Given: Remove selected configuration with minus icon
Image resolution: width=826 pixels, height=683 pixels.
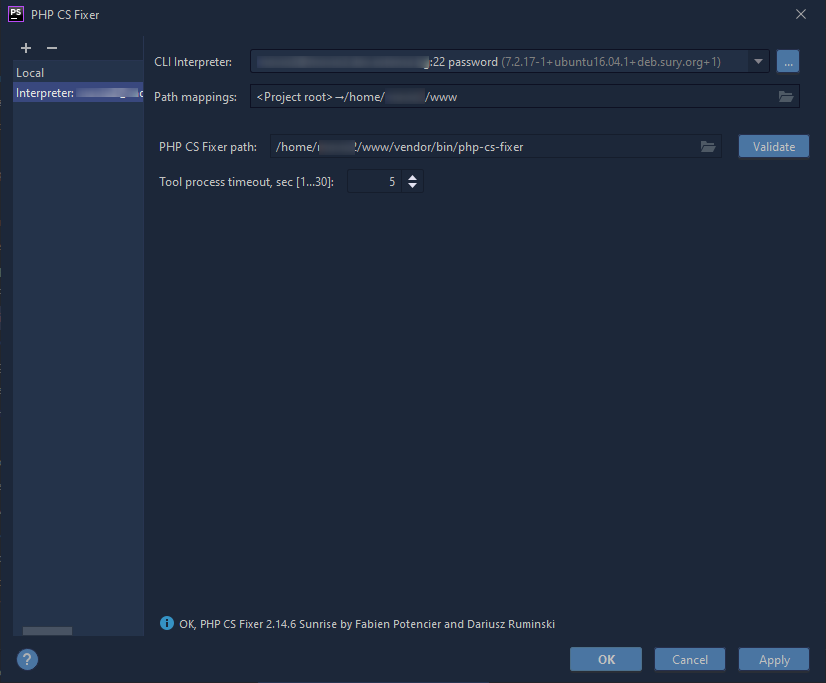Looking at the screenshot, I should click(52, 48).
